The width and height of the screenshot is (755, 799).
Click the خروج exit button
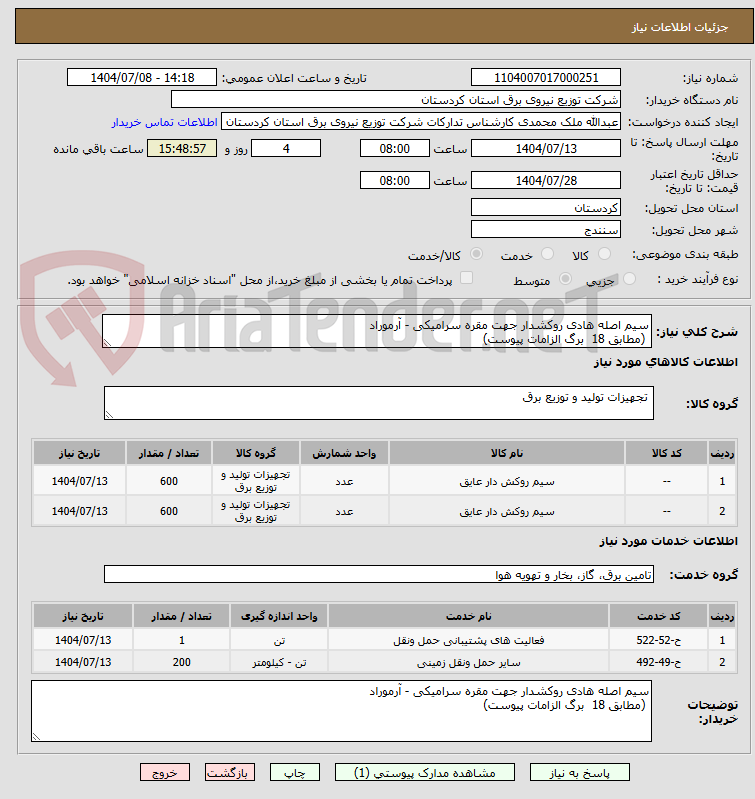pyautogui.click(x=165, y=773)
